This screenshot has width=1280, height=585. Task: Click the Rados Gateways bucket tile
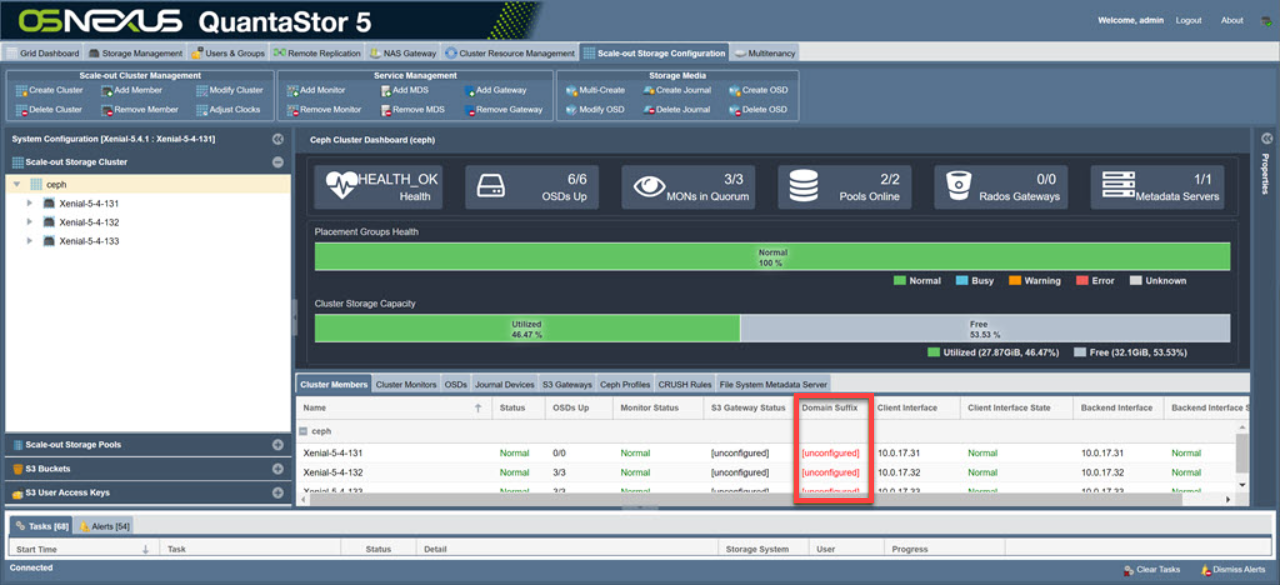(1000, 187)
